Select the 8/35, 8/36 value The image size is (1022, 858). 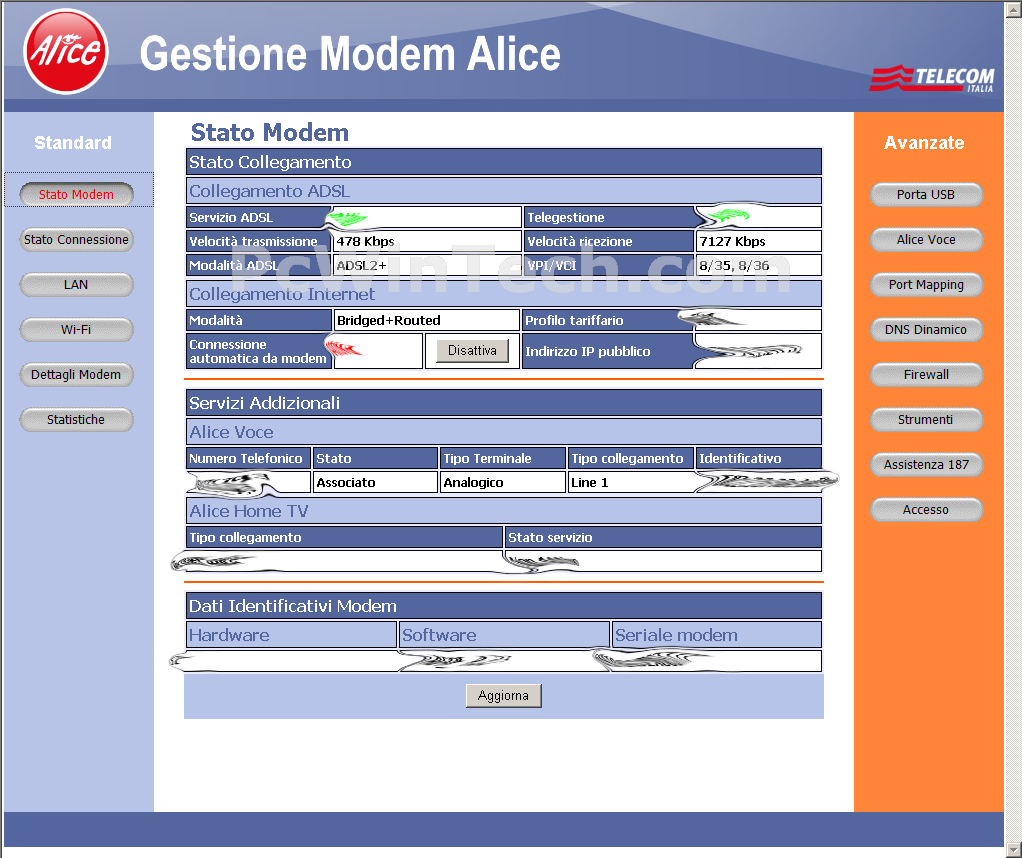(734, 265)
